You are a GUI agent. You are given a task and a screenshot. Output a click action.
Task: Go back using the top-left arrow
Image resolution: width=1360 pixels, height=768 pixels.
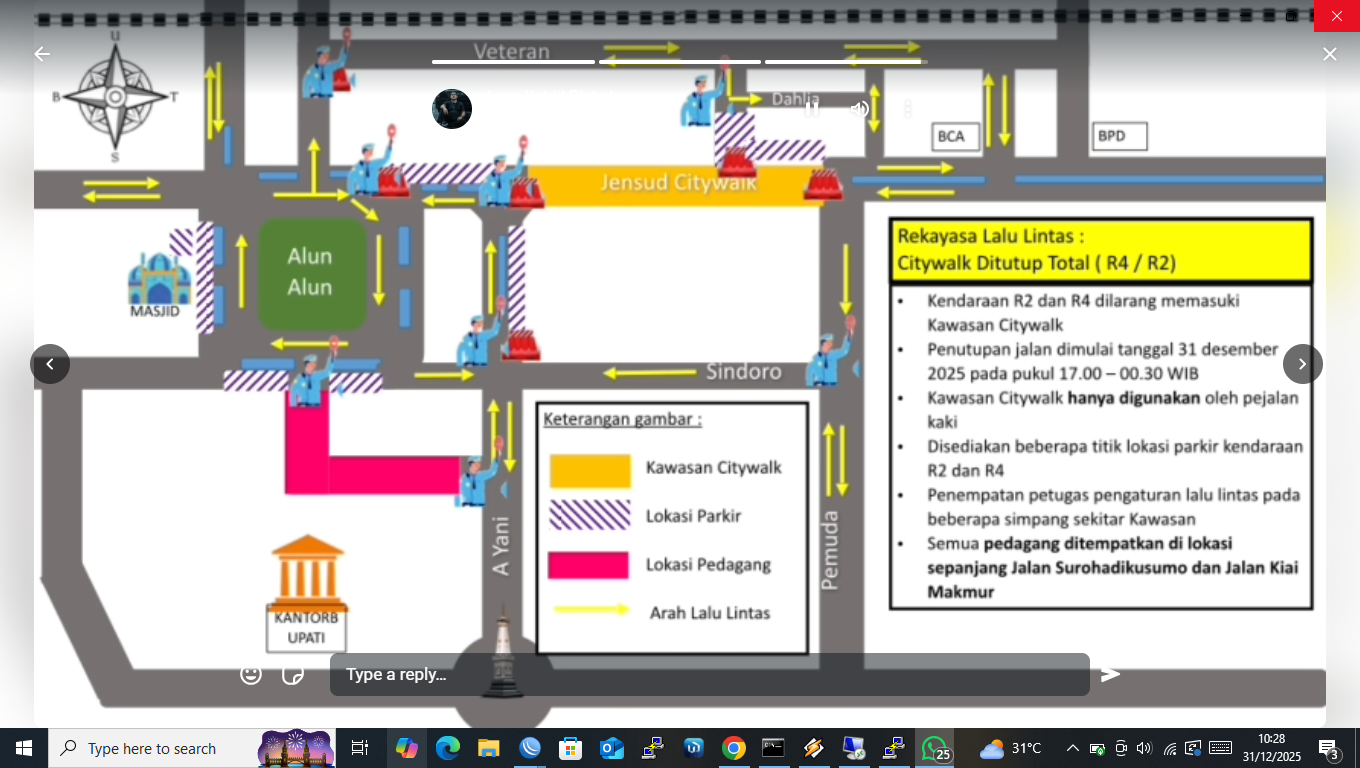42,54
